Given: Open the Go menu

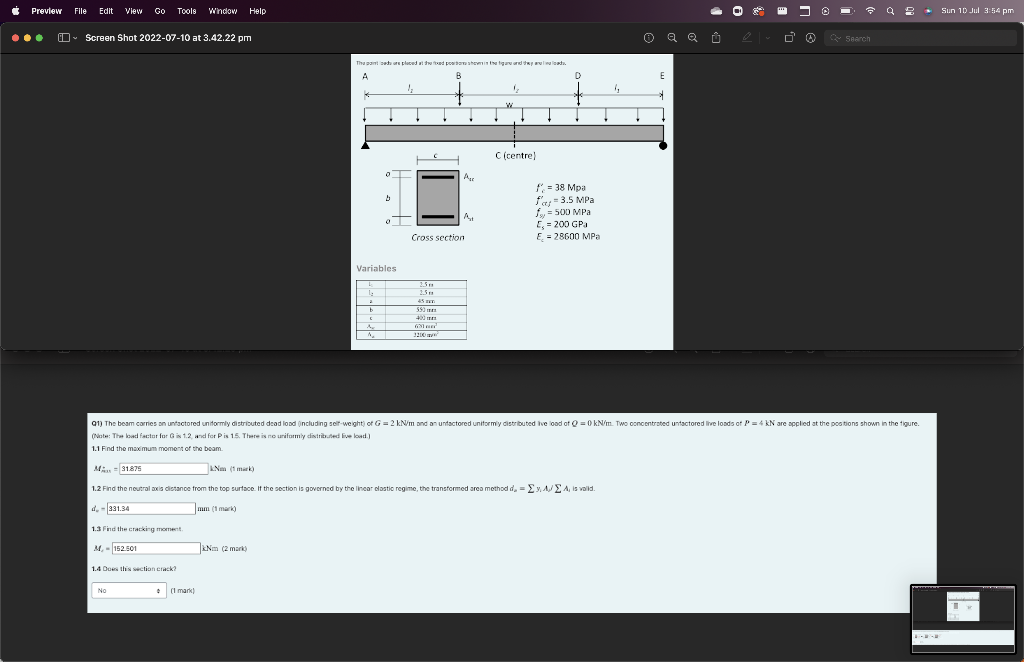Looking at the screenshot, I should point(160,11).
